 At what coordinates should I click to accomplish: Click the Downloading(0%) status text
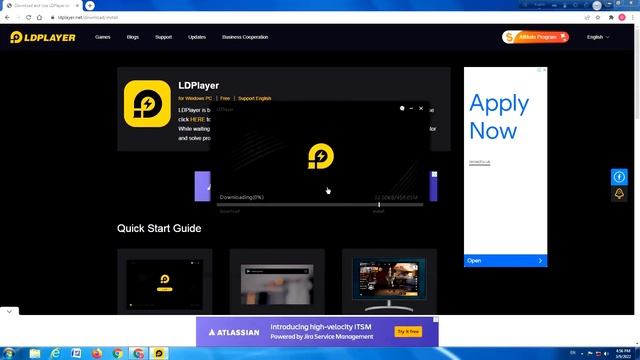tap(242, 197)
